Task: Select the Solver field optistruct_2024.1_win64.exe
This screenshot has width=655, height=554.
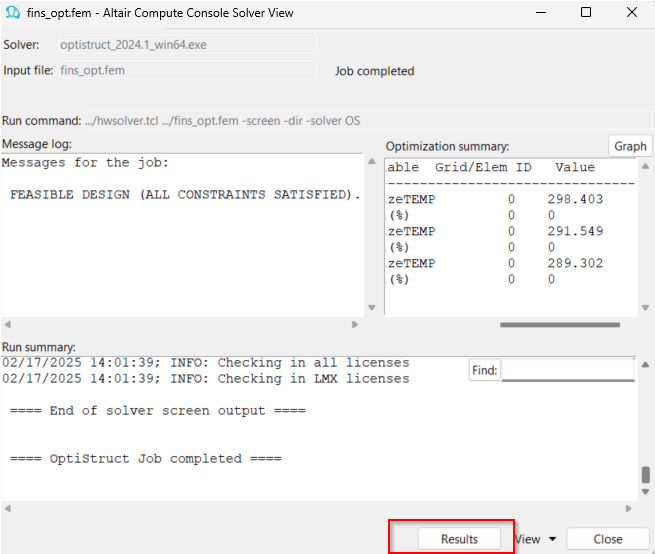Action: click(188, 45)
